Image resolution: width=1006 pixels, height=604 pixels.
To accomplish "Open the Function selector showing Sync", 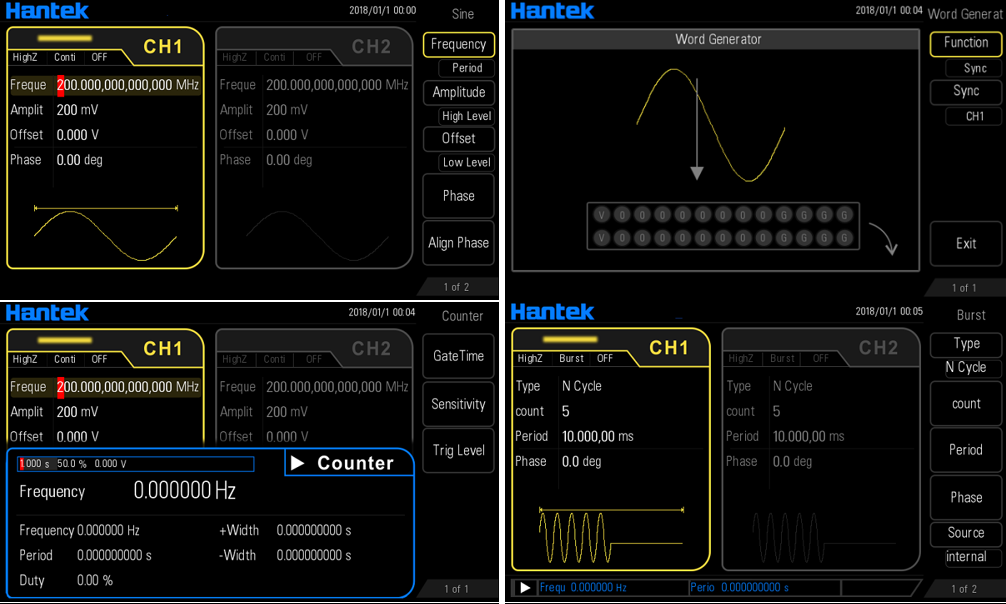I will tap(965, 55).
